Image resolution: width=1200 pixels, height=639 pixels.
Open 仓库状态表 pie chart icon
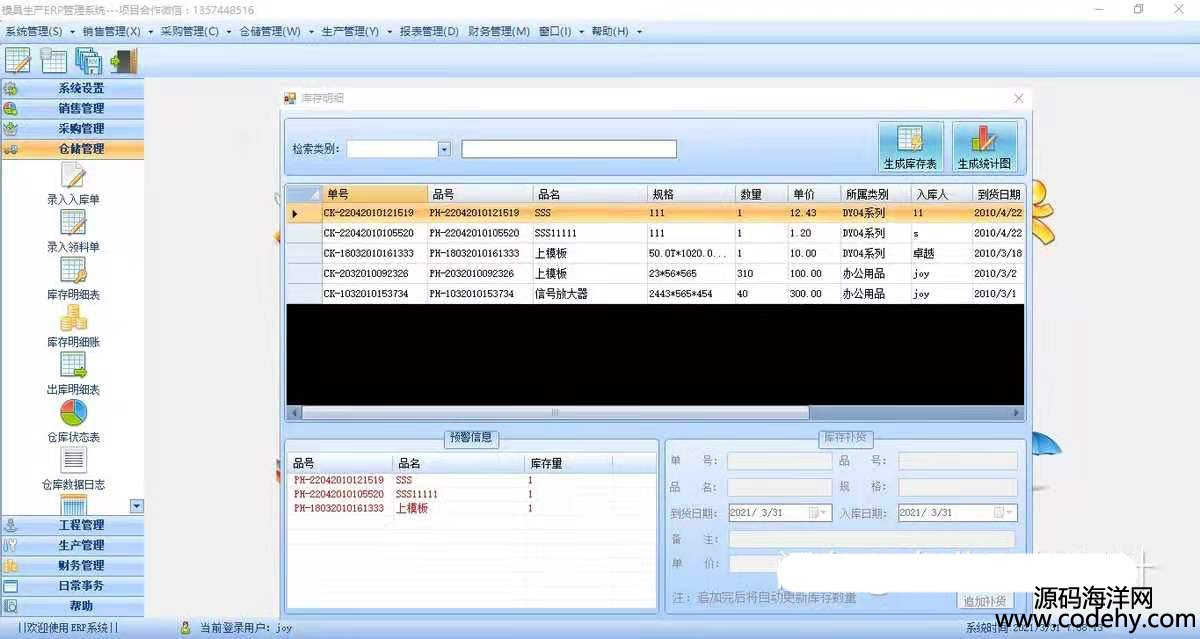coord(73,413)
